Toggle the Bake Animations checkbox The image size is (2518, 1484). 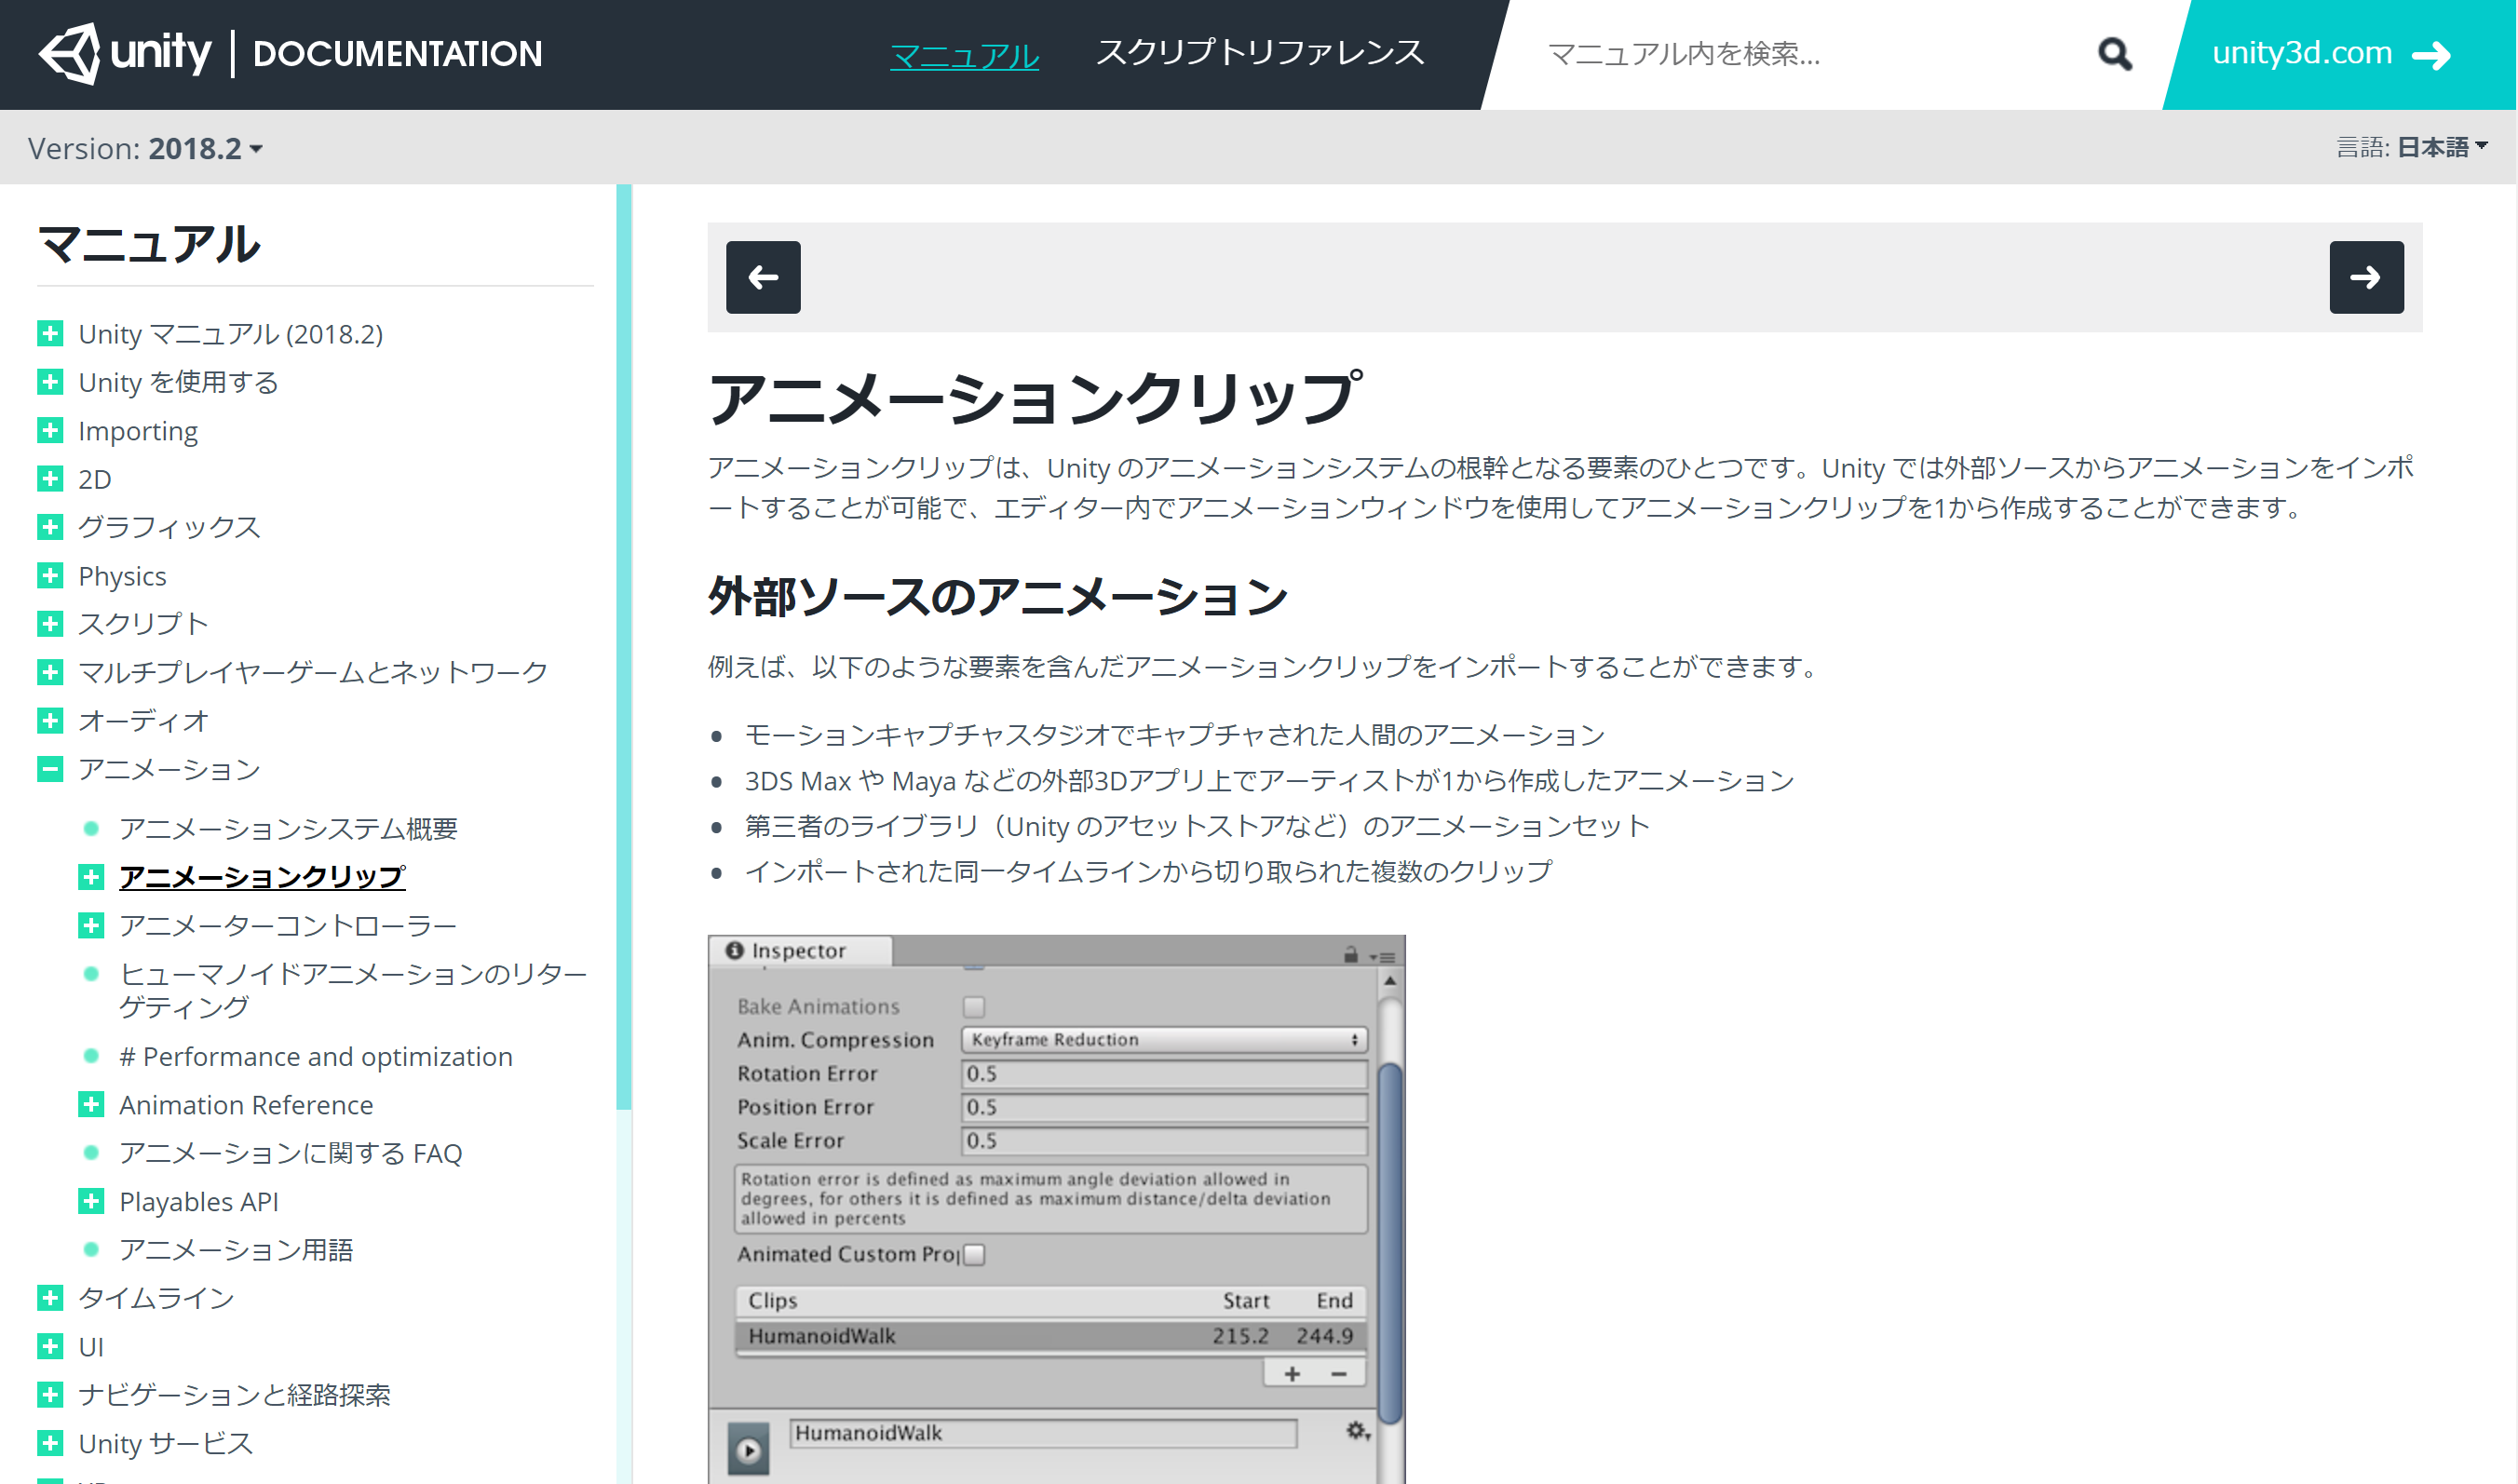tap(973, 1007)
